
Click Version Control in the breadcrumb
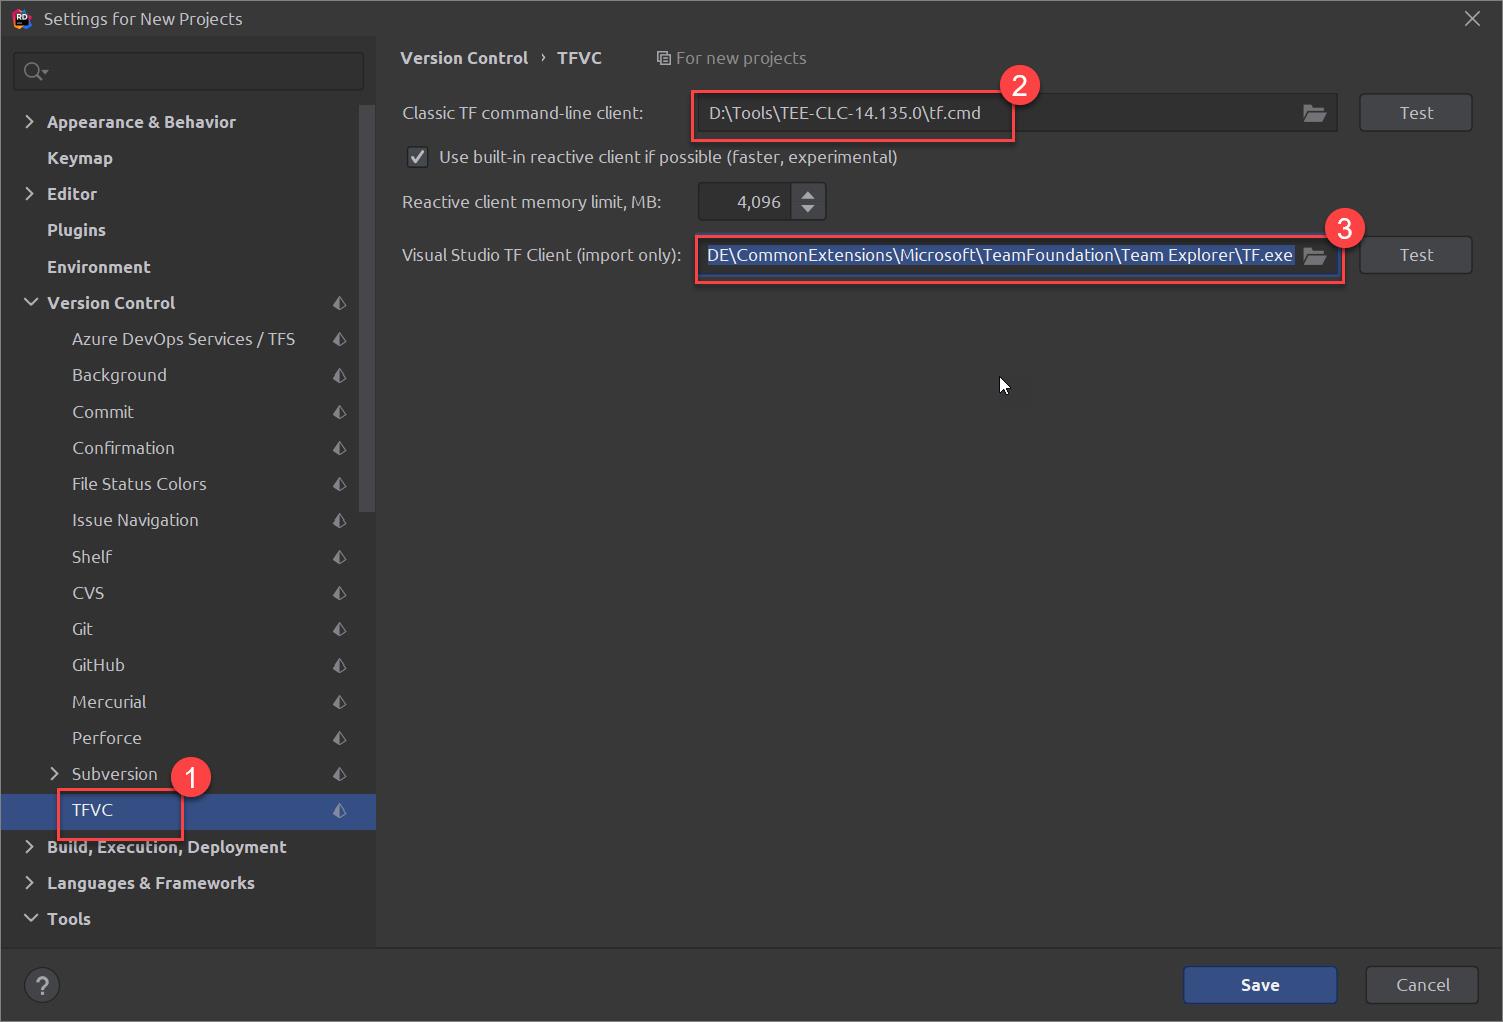(464, 58)
